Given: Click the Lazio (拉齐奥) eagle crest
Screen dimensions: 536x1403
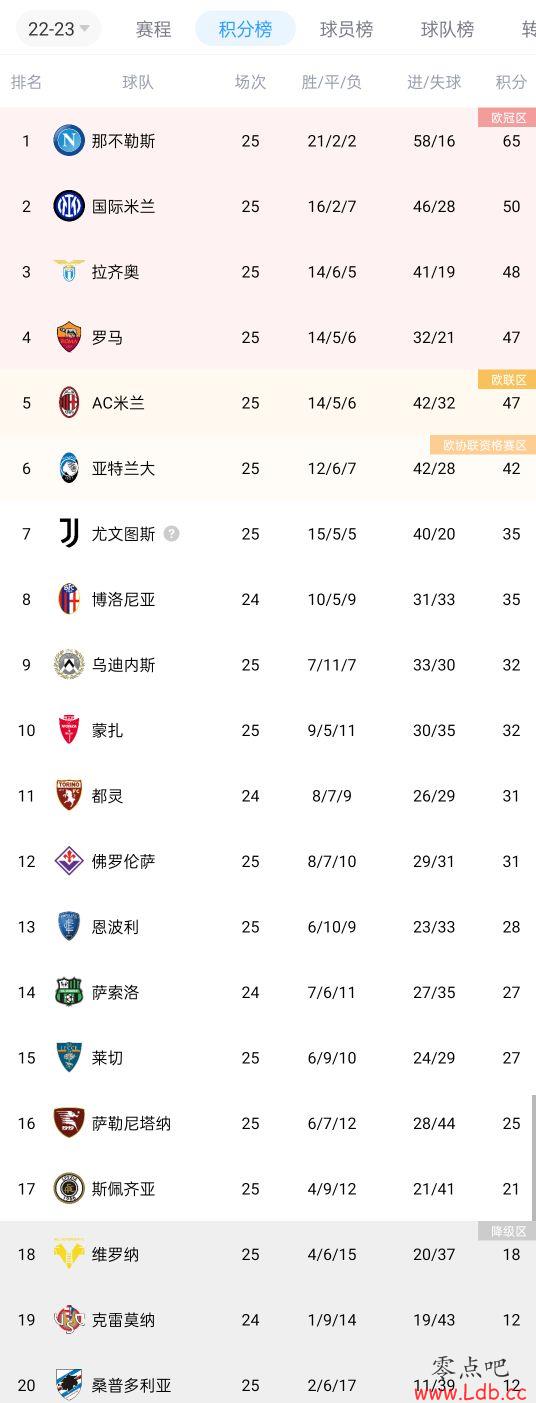Looking at the screenshot, I should click(69, 272).
